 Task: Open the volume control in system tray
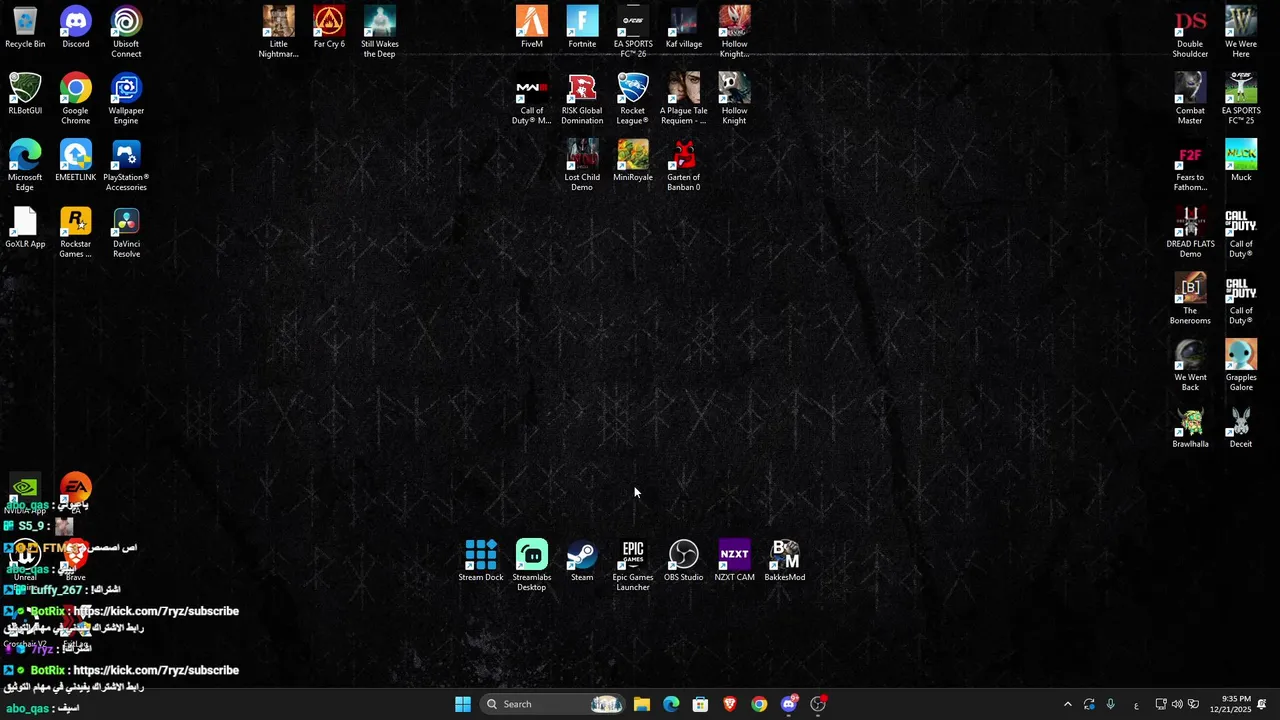coord(1177,704)
